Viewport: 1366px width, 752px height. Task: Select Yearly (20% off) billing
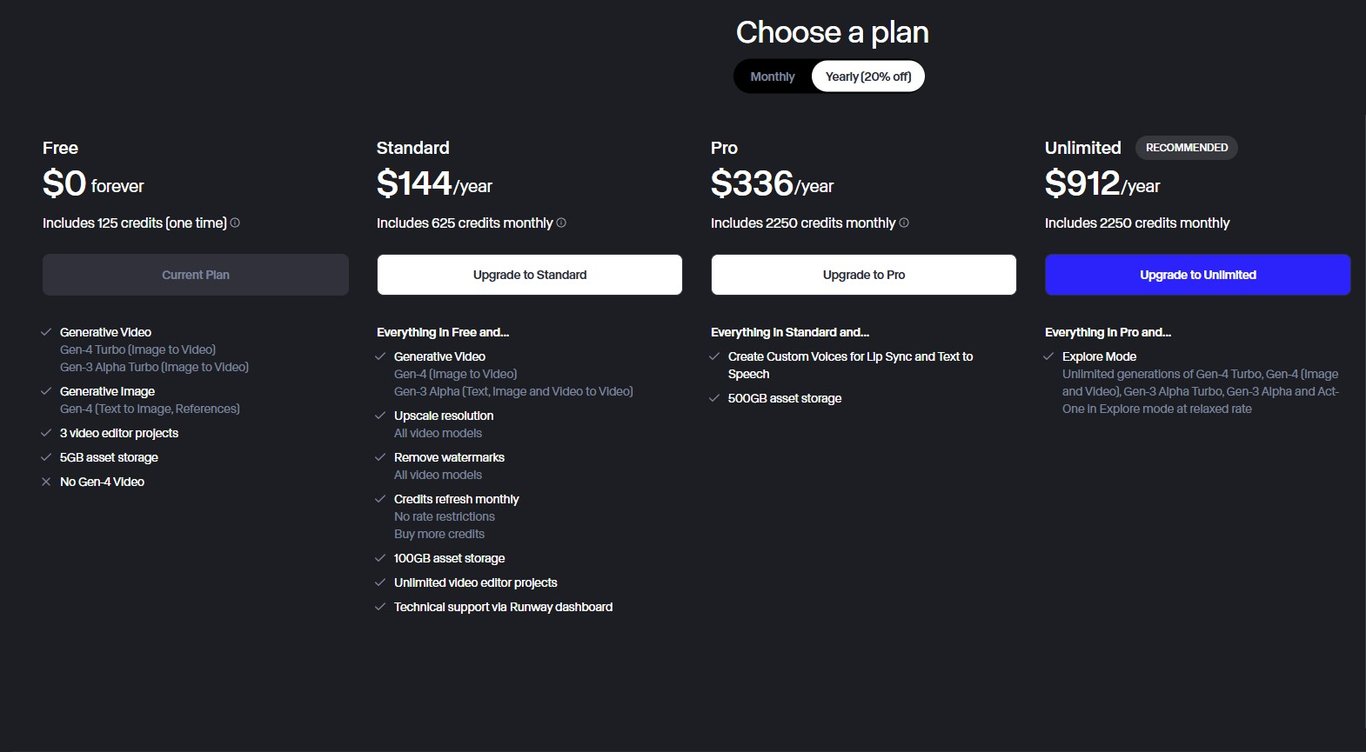pos(868,77)
